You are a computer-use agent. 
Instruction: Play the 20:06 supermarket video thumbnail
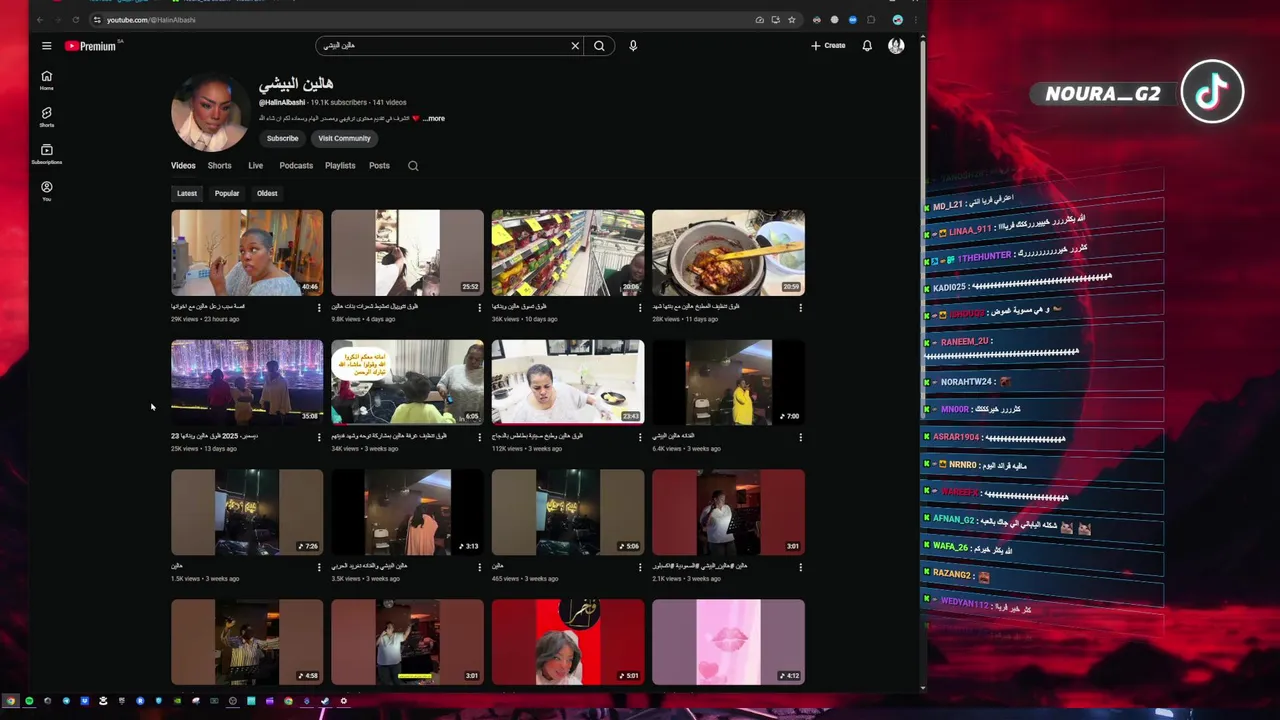pyautogui.click(x=568, y=253)
